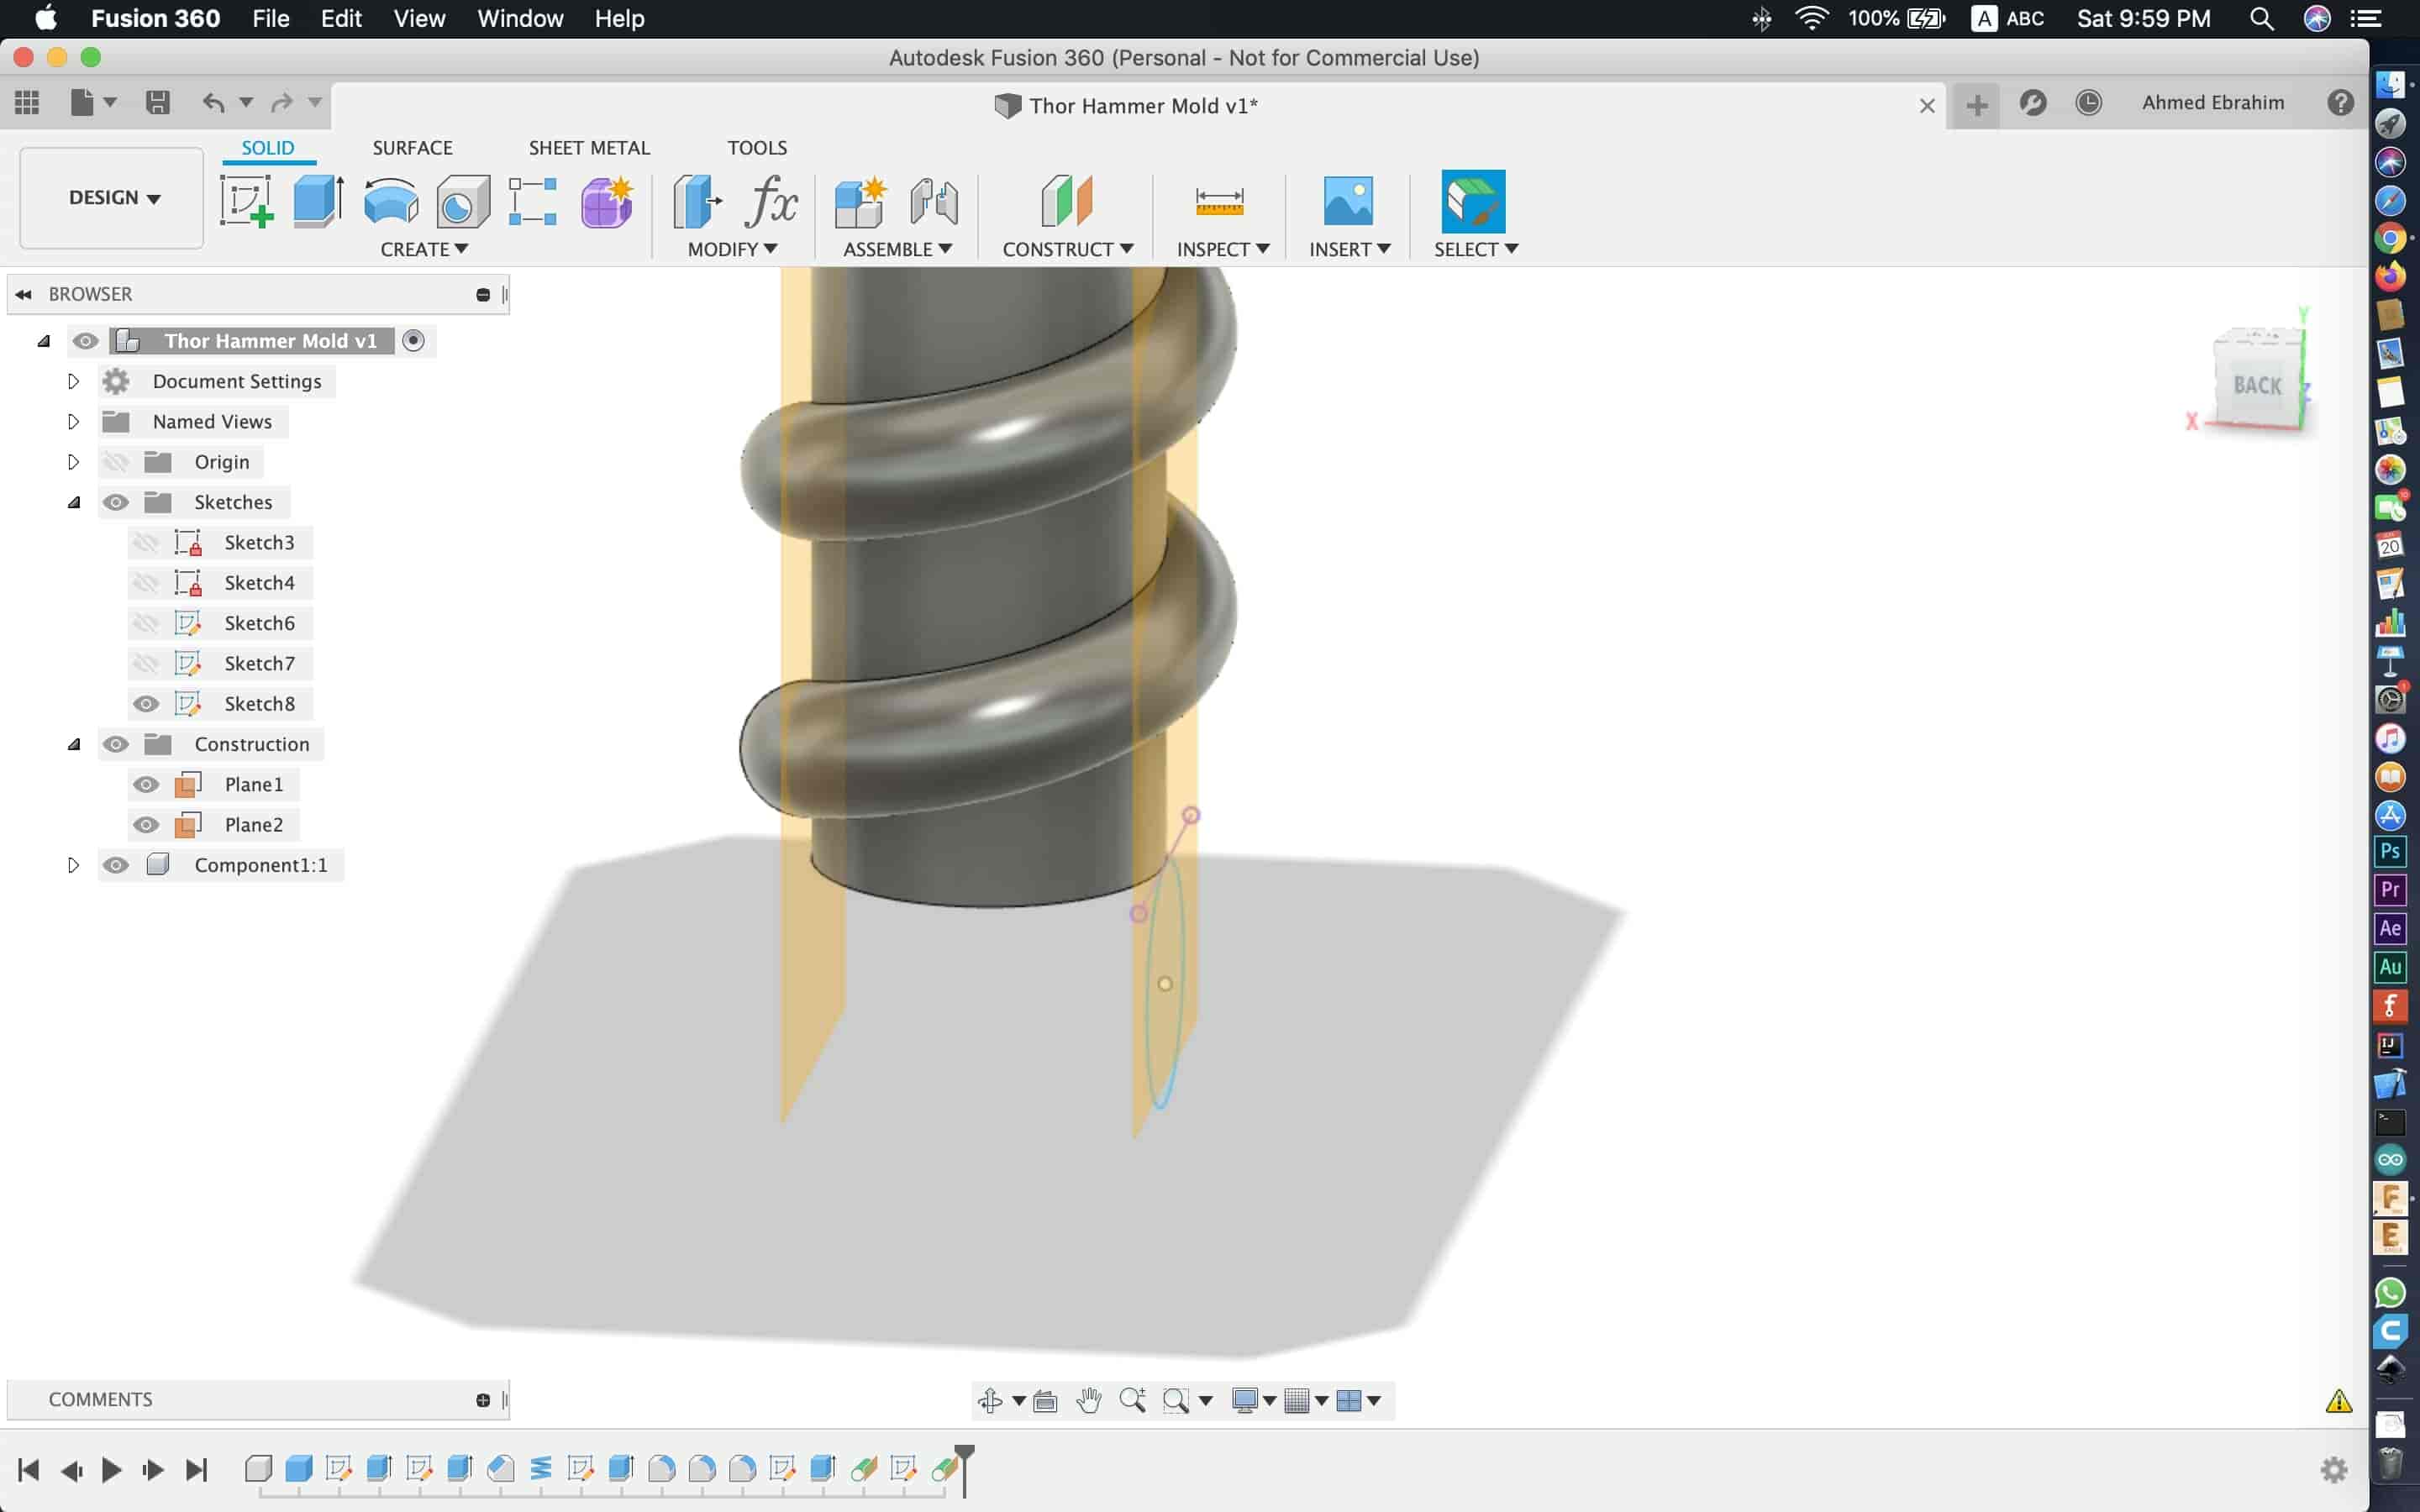Close Thor Hammer Mold v1 tab

coord(1927,106)
